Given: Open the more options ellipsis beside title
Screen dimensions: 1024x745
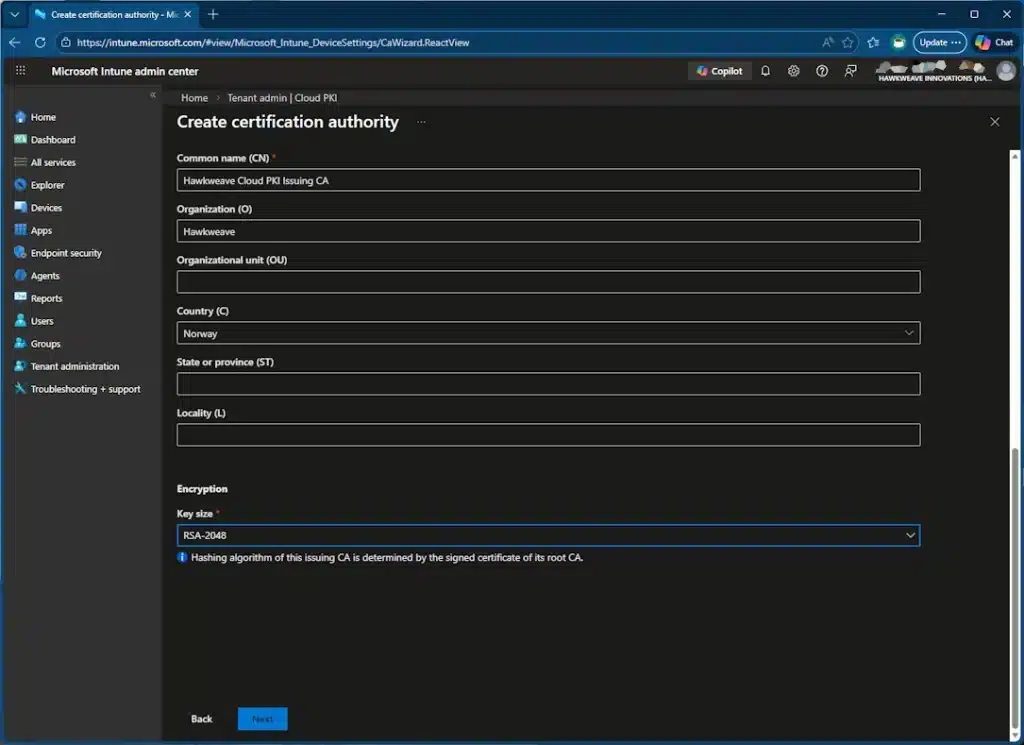Looking at the screenshot, I should [x=421, y=122].
